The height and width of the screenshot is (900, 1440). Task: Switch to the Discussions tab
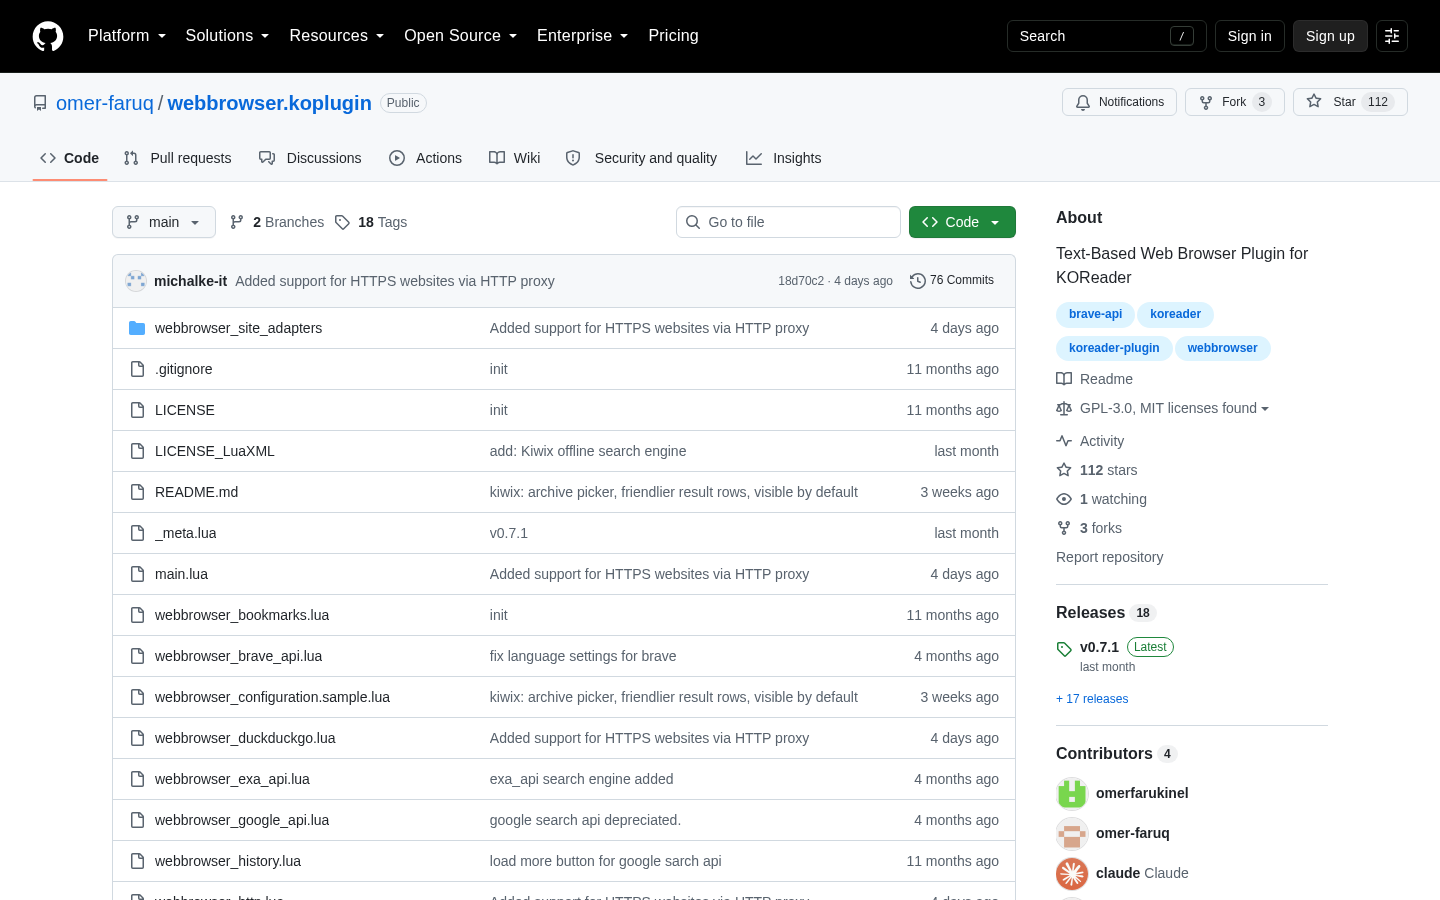(x=310, y=158)
